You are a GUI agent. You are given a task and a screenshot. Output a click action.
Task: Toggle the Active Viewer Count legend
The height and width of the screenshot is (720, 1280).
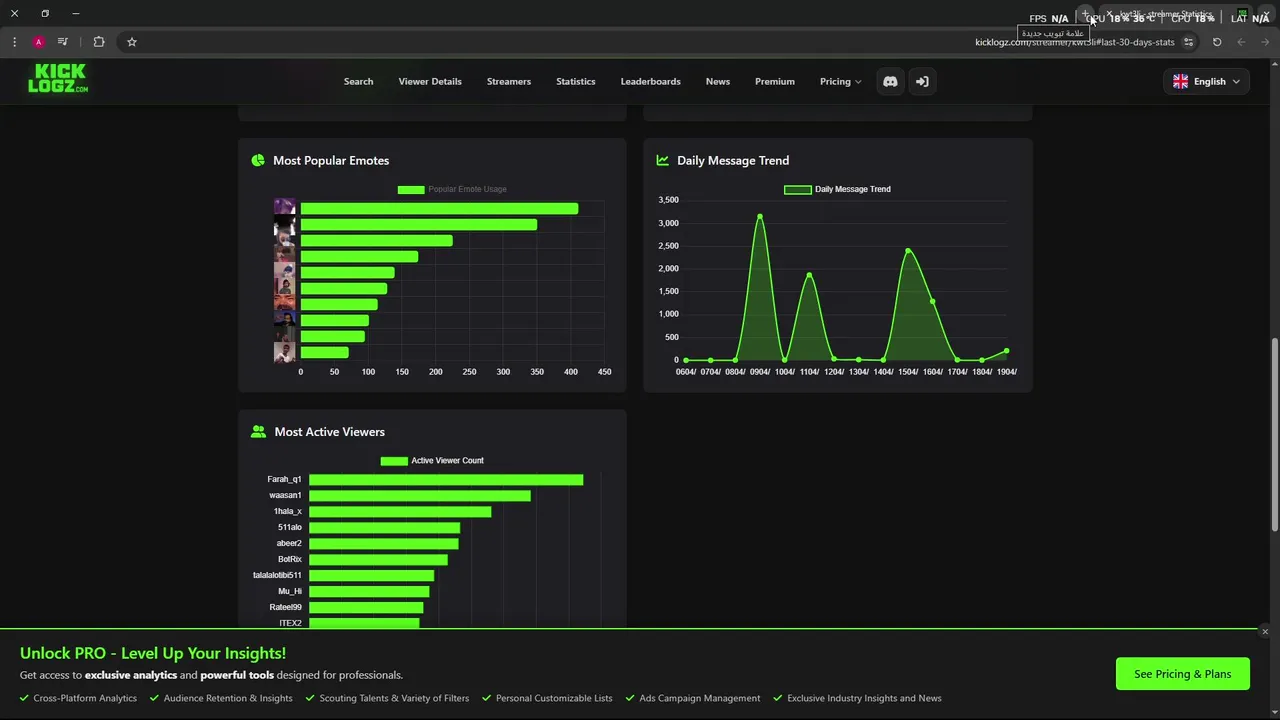point(432,461)
